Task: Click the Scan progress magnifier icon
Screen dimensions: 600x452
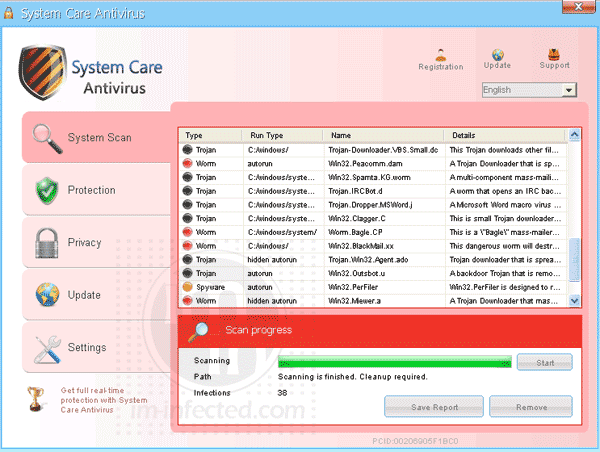Action: (x=199, y=331)
